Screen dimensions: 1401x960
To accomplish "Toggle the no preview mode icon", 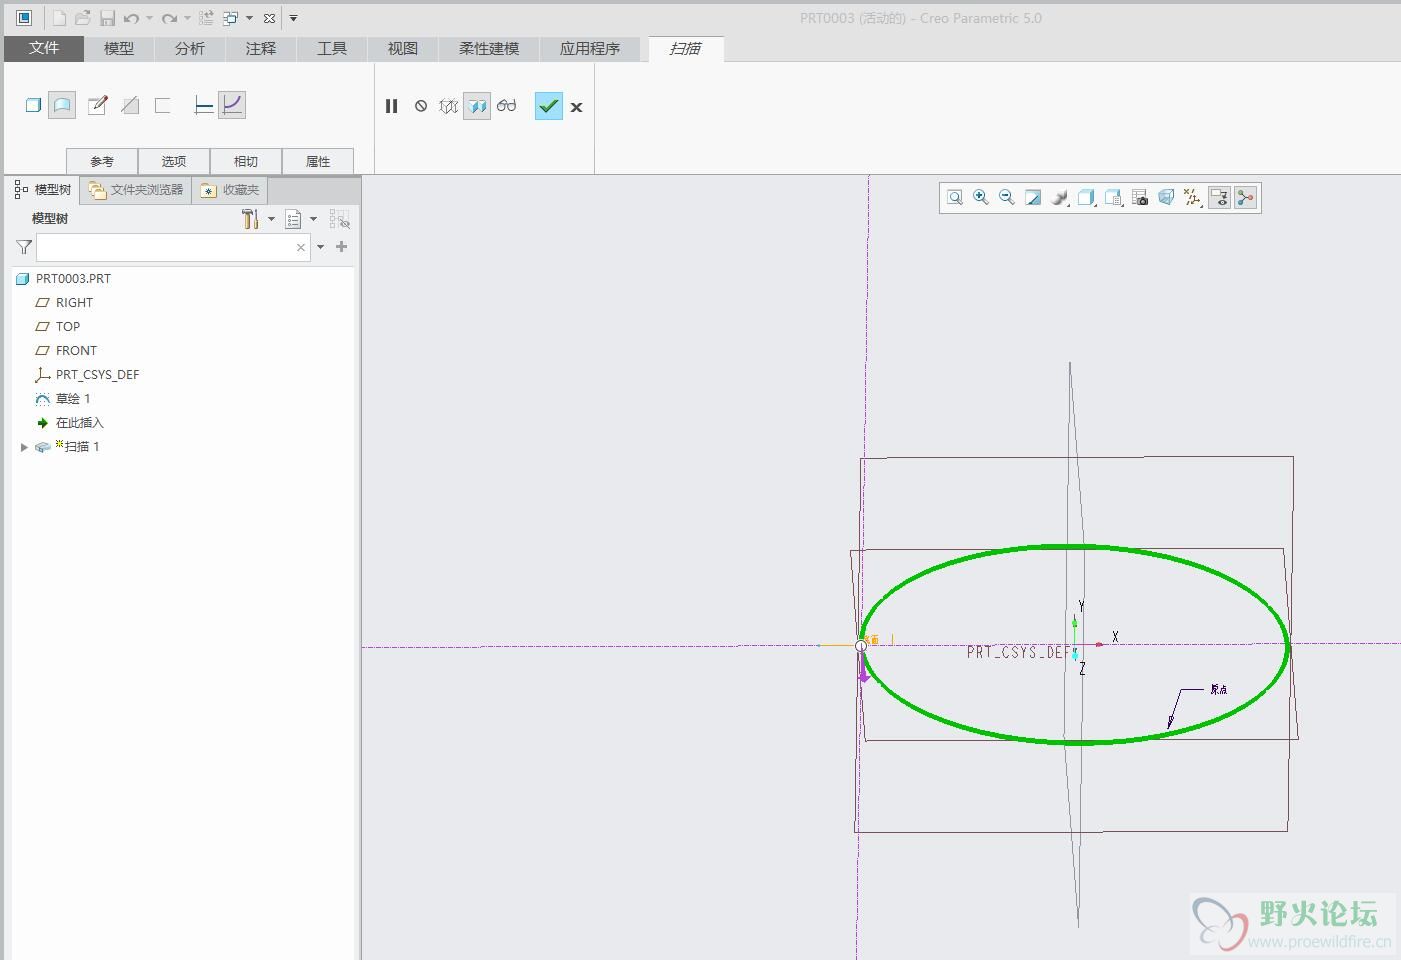I will [421, 106].
